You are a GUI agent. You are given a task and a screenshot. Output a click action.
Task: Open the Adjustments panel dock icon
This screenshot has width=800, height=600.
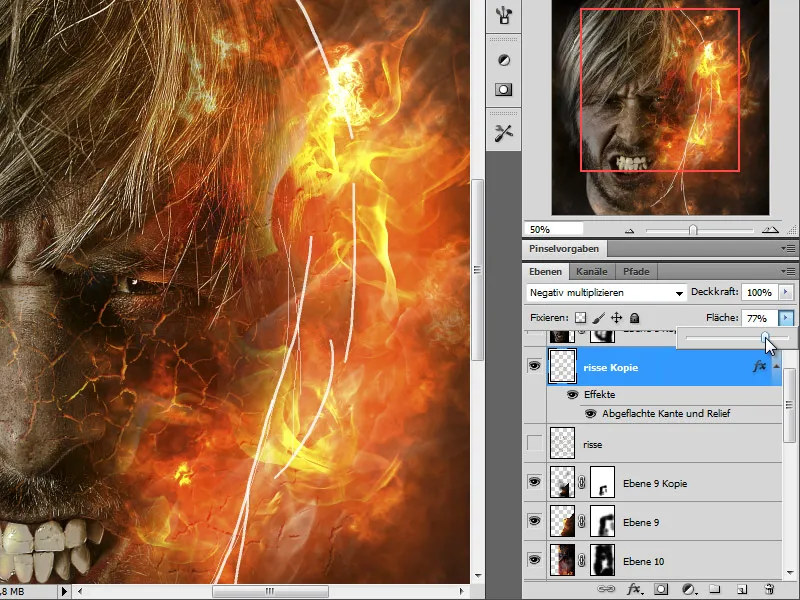point(504,60)
